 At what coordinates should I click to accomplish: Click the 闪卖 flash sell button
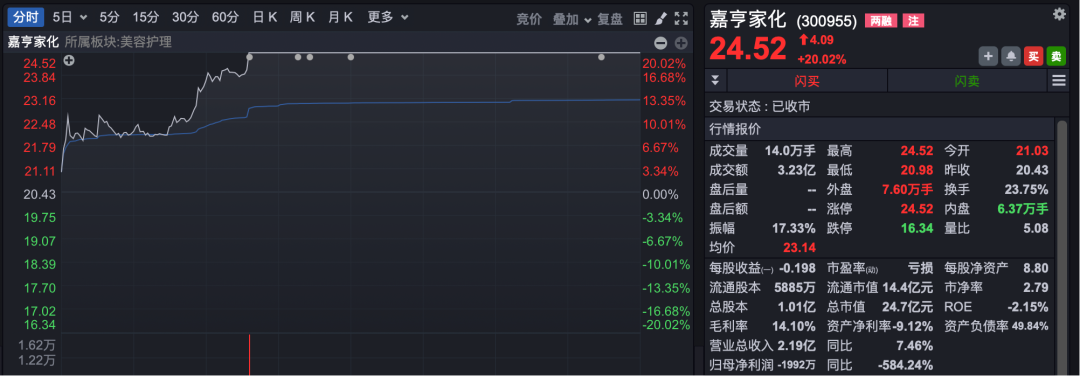(967, 81)
